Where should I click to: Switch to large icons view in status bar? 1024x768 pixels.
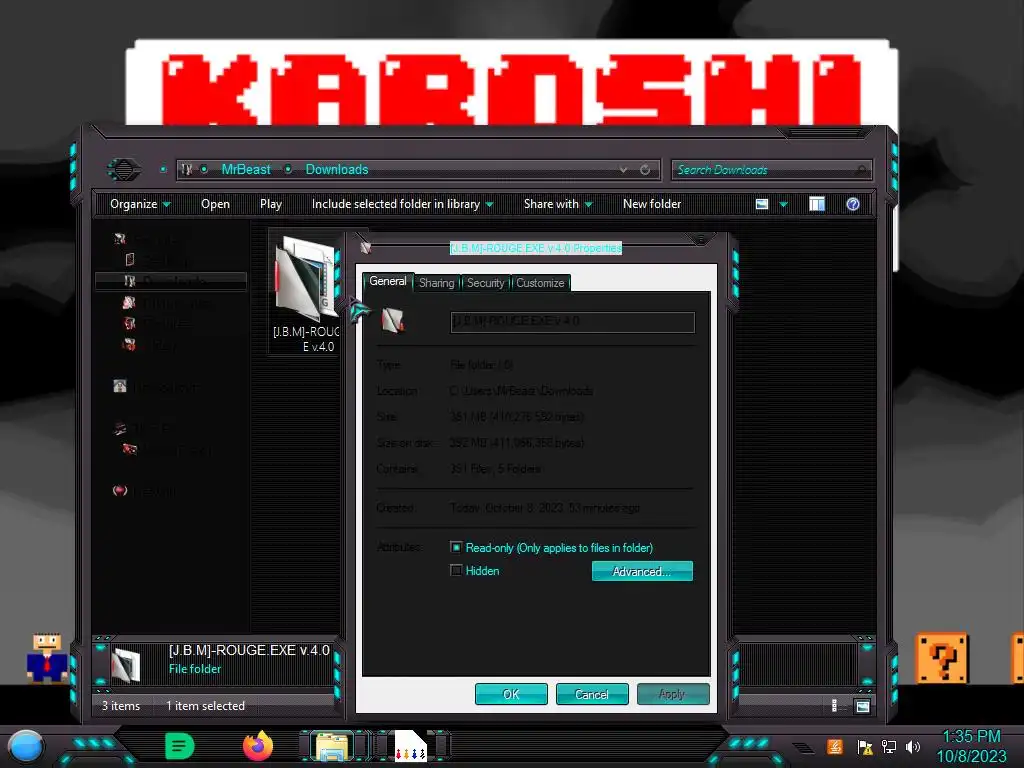tap(863, 706)
